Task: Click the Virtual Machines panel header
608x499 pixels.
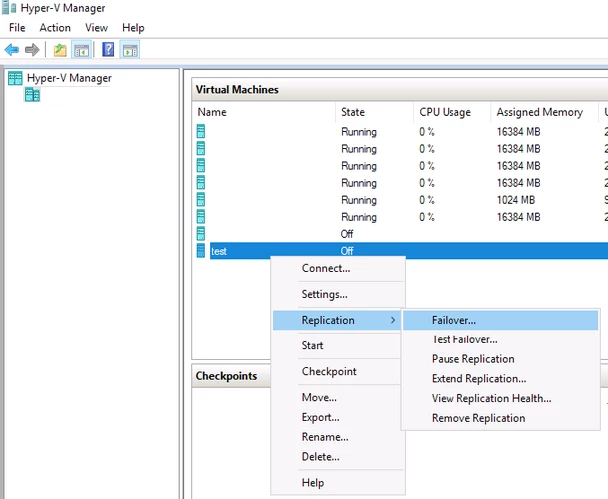Action: click(x=400, y=90)
